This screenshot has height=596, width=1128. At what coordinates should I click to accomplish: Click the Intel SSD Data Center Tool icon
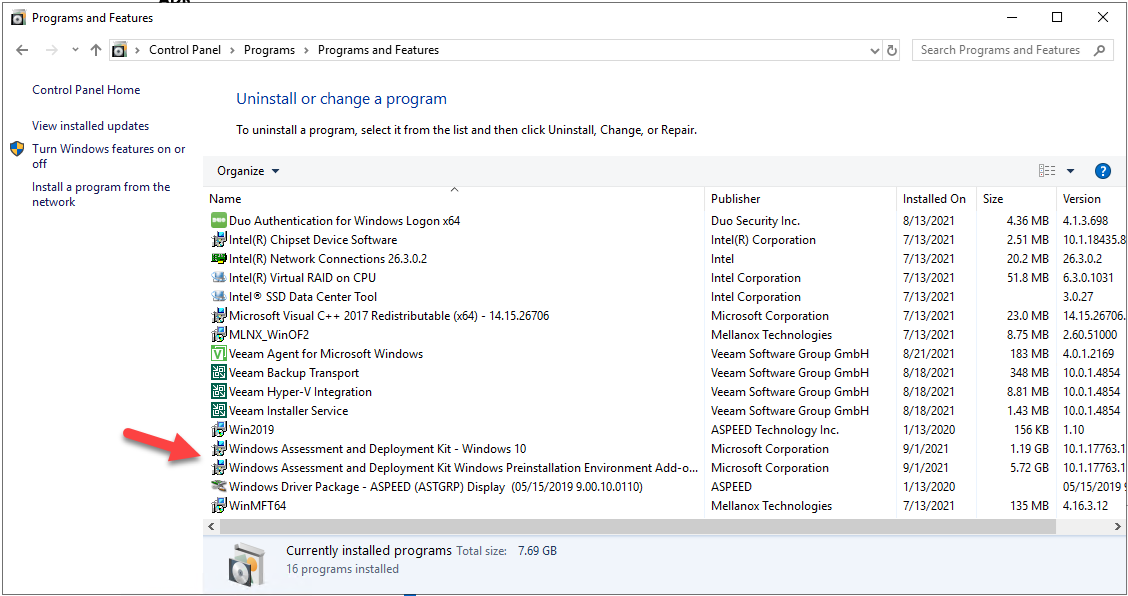219,297
